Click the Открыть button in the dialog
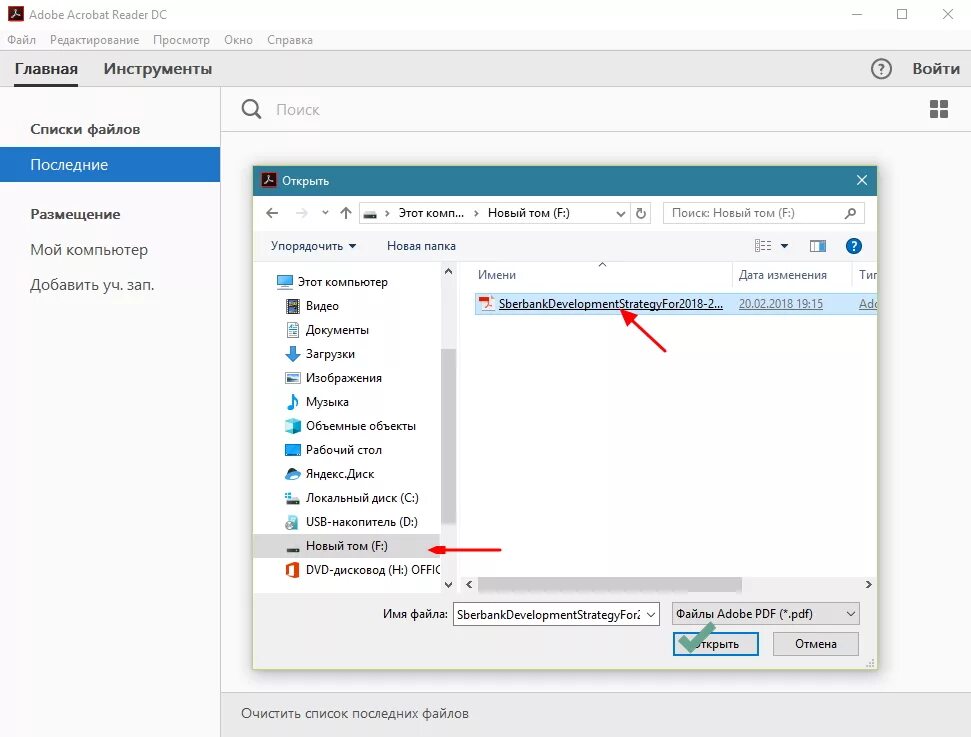Image resolution: width=971 pixels, height=737 pixels. [715, 643]
